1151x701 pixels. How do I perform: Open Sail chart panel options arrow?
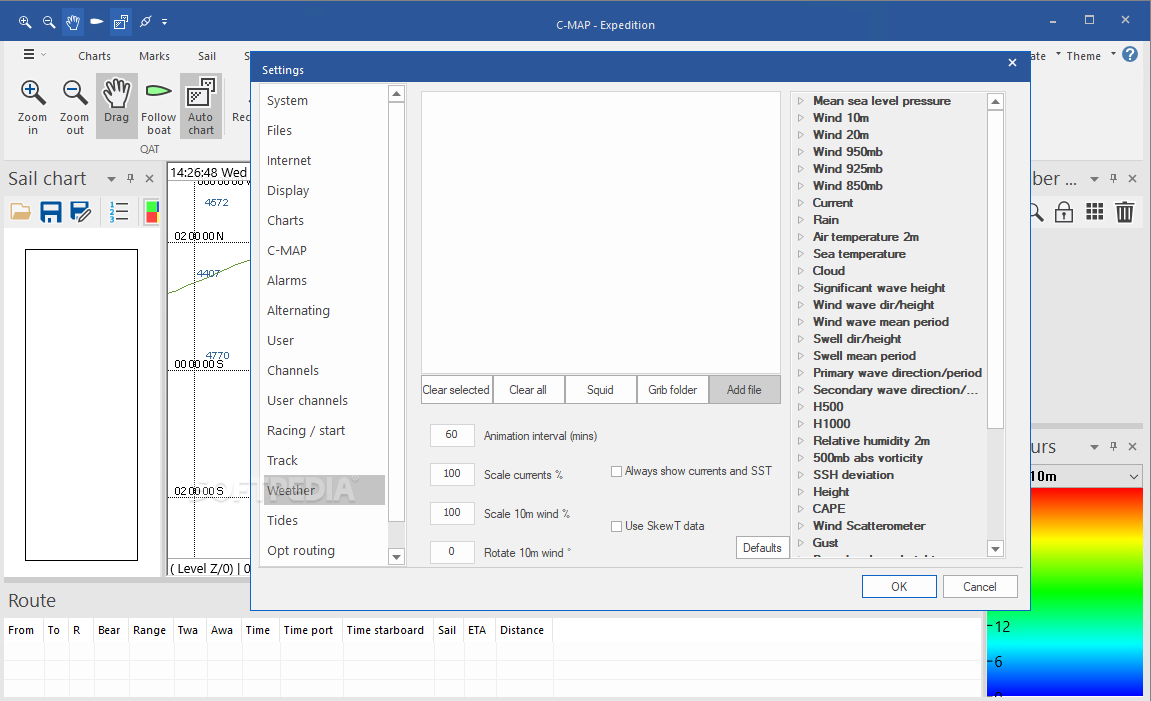coord(112,178)
